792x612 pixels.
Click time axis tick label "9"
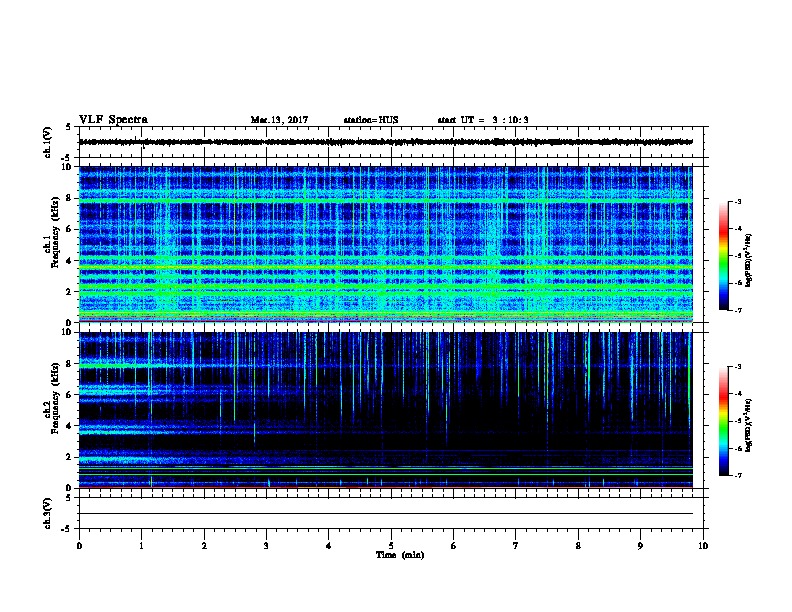click(x=640, y=546)
